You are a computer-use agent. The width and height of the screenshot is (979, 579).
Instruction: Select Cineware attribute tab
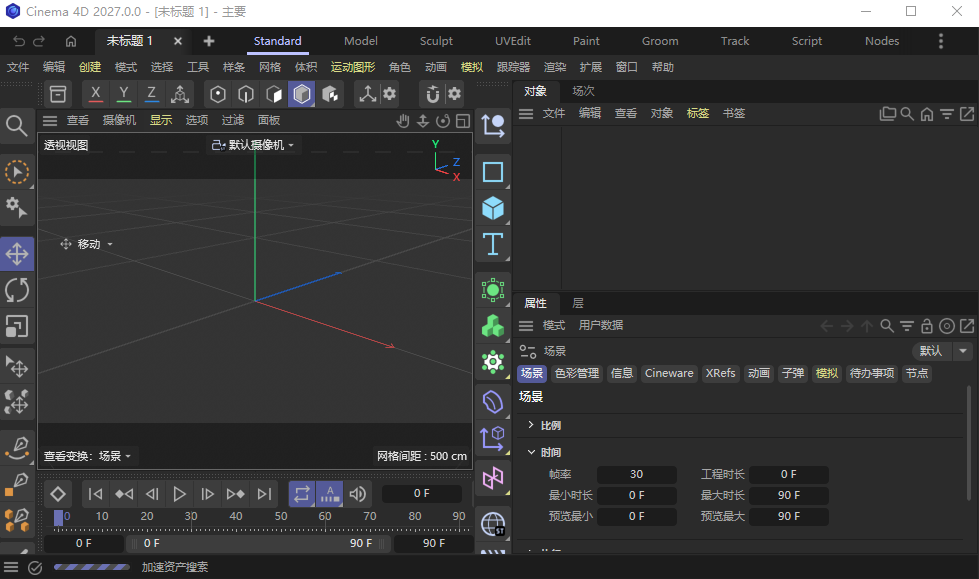click(669, 374)
